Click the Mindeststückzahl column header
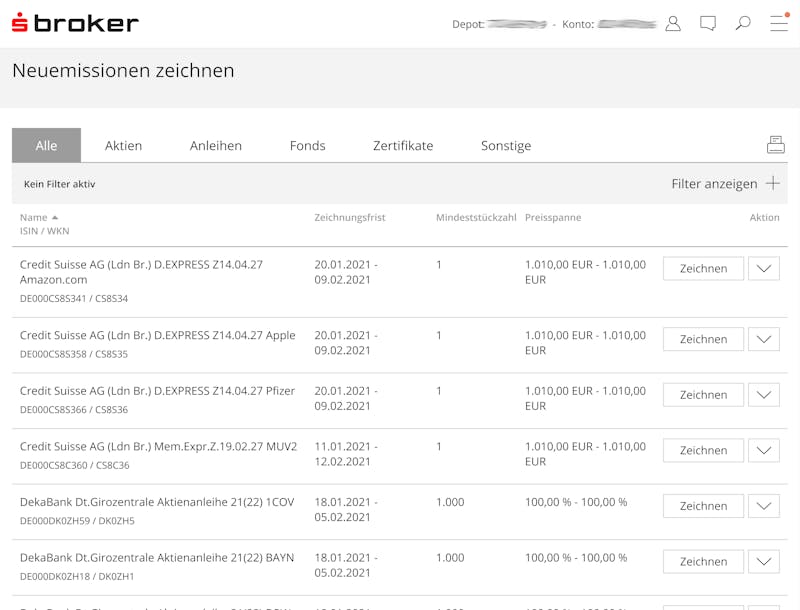This screenshot has width=800, height=610. [476, 218]
